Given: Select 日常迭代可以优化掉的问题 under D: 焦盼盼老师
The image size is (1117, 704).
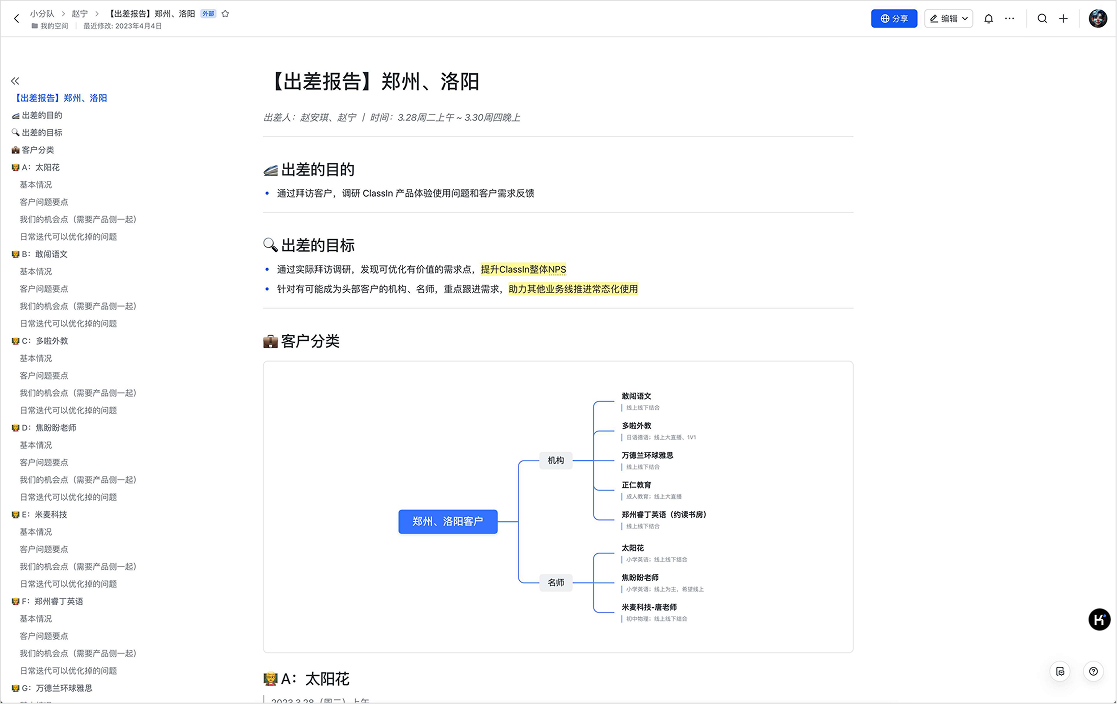Looking at the screenshot, I should coord(68,497).
